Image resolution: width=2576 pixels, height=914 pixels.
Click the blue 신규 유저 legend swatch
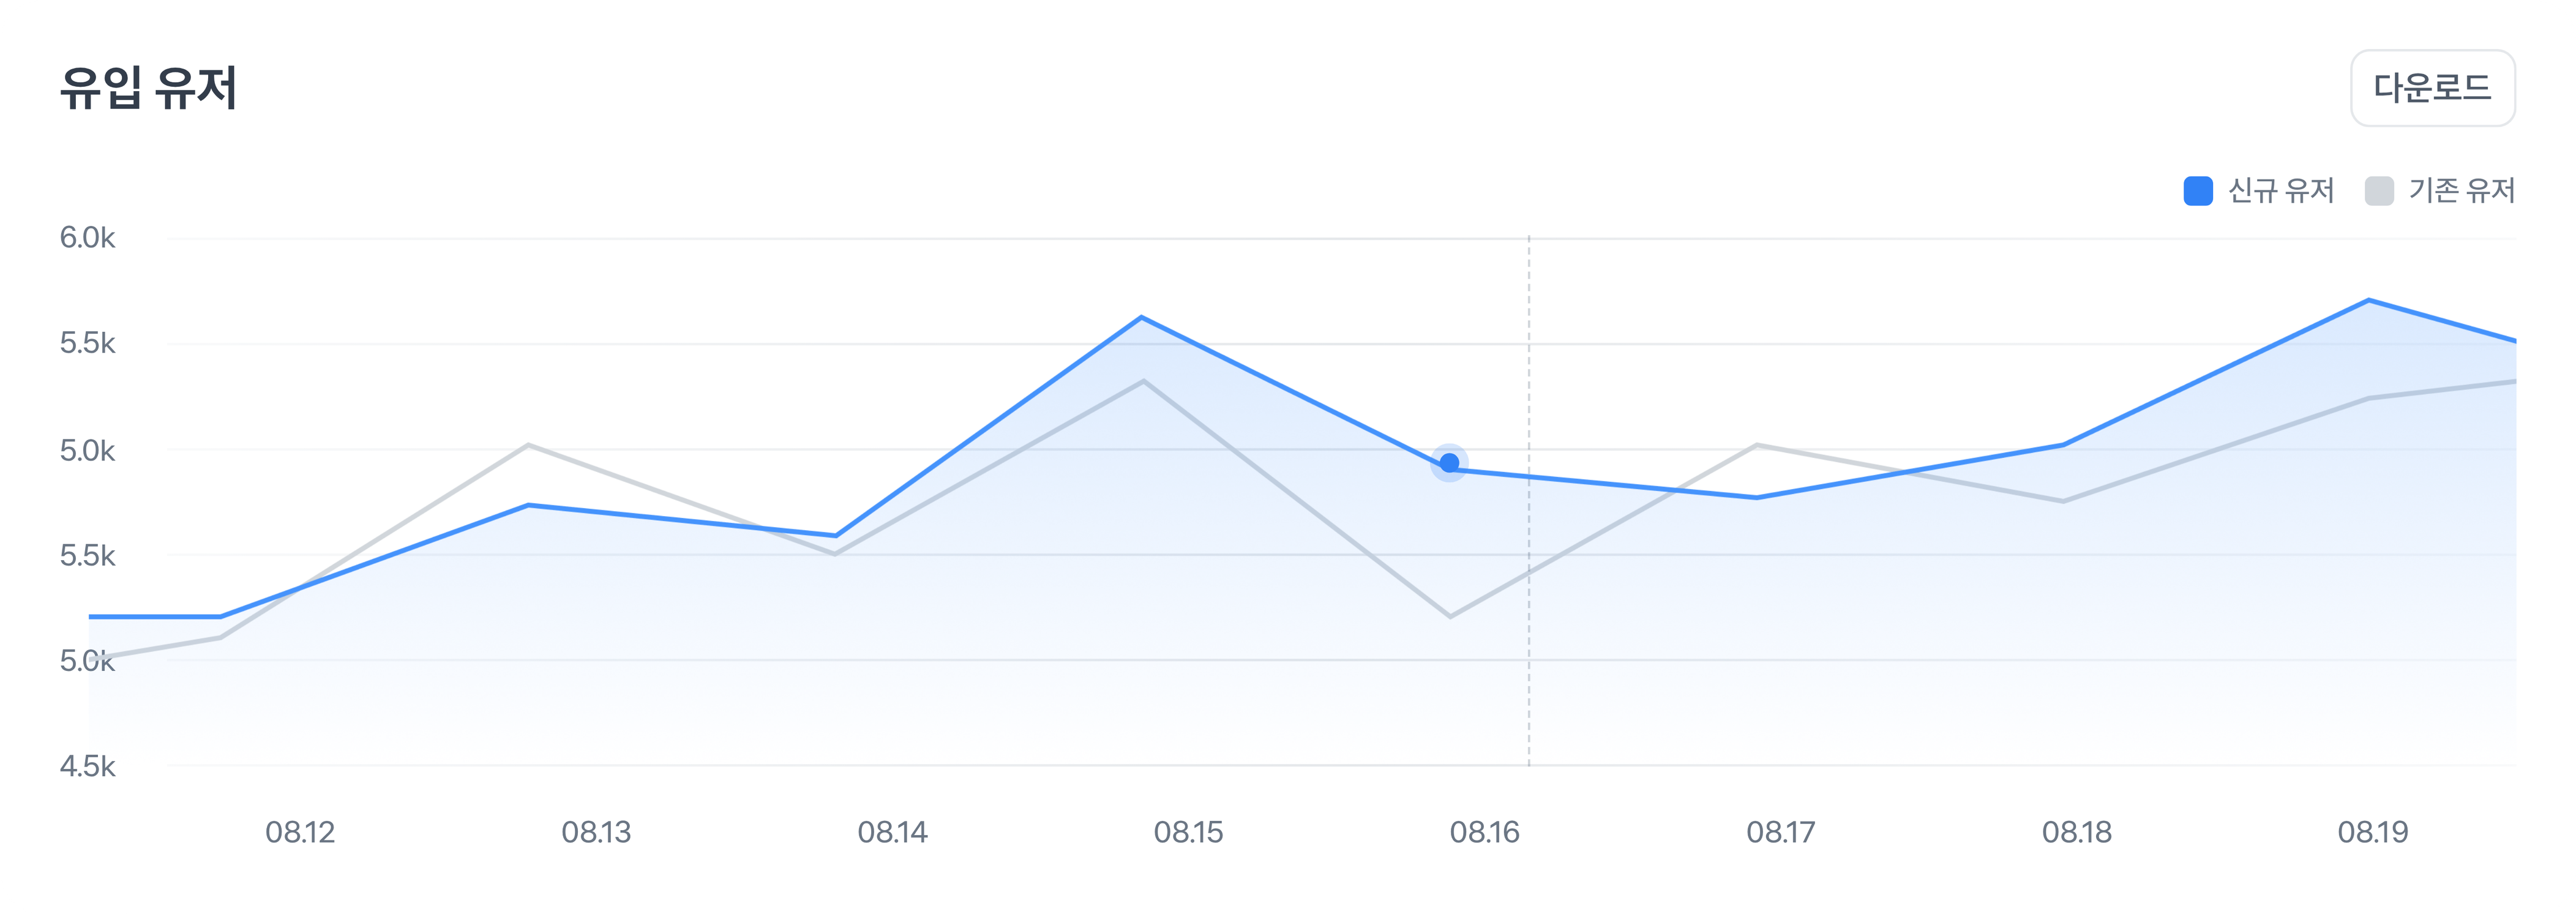pyautogui.click(x=2198, y=191)
